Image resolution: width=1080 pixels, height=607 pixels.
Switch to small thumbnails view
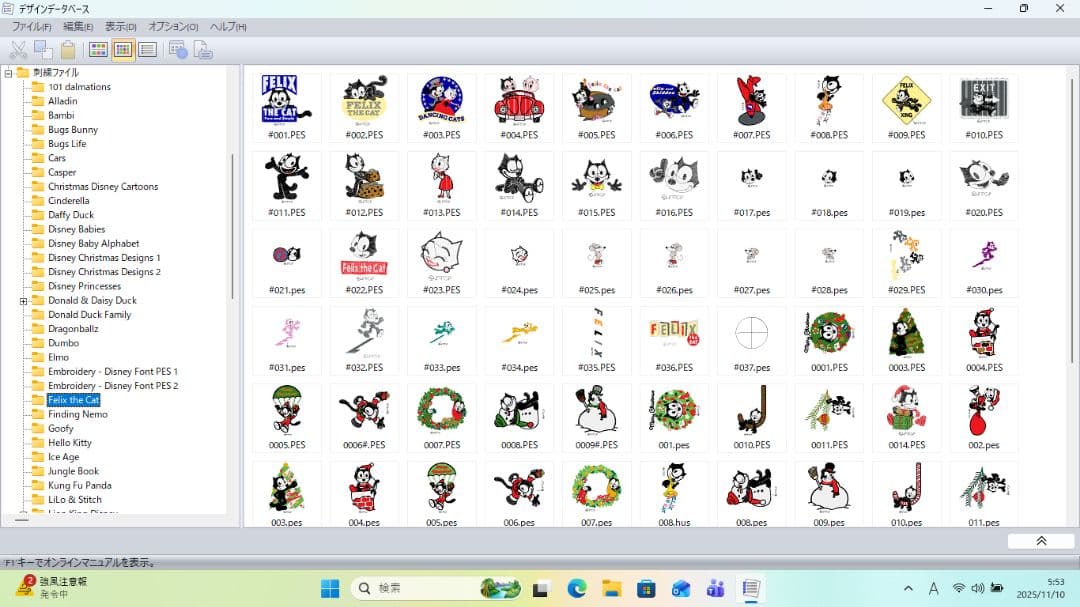123,50
